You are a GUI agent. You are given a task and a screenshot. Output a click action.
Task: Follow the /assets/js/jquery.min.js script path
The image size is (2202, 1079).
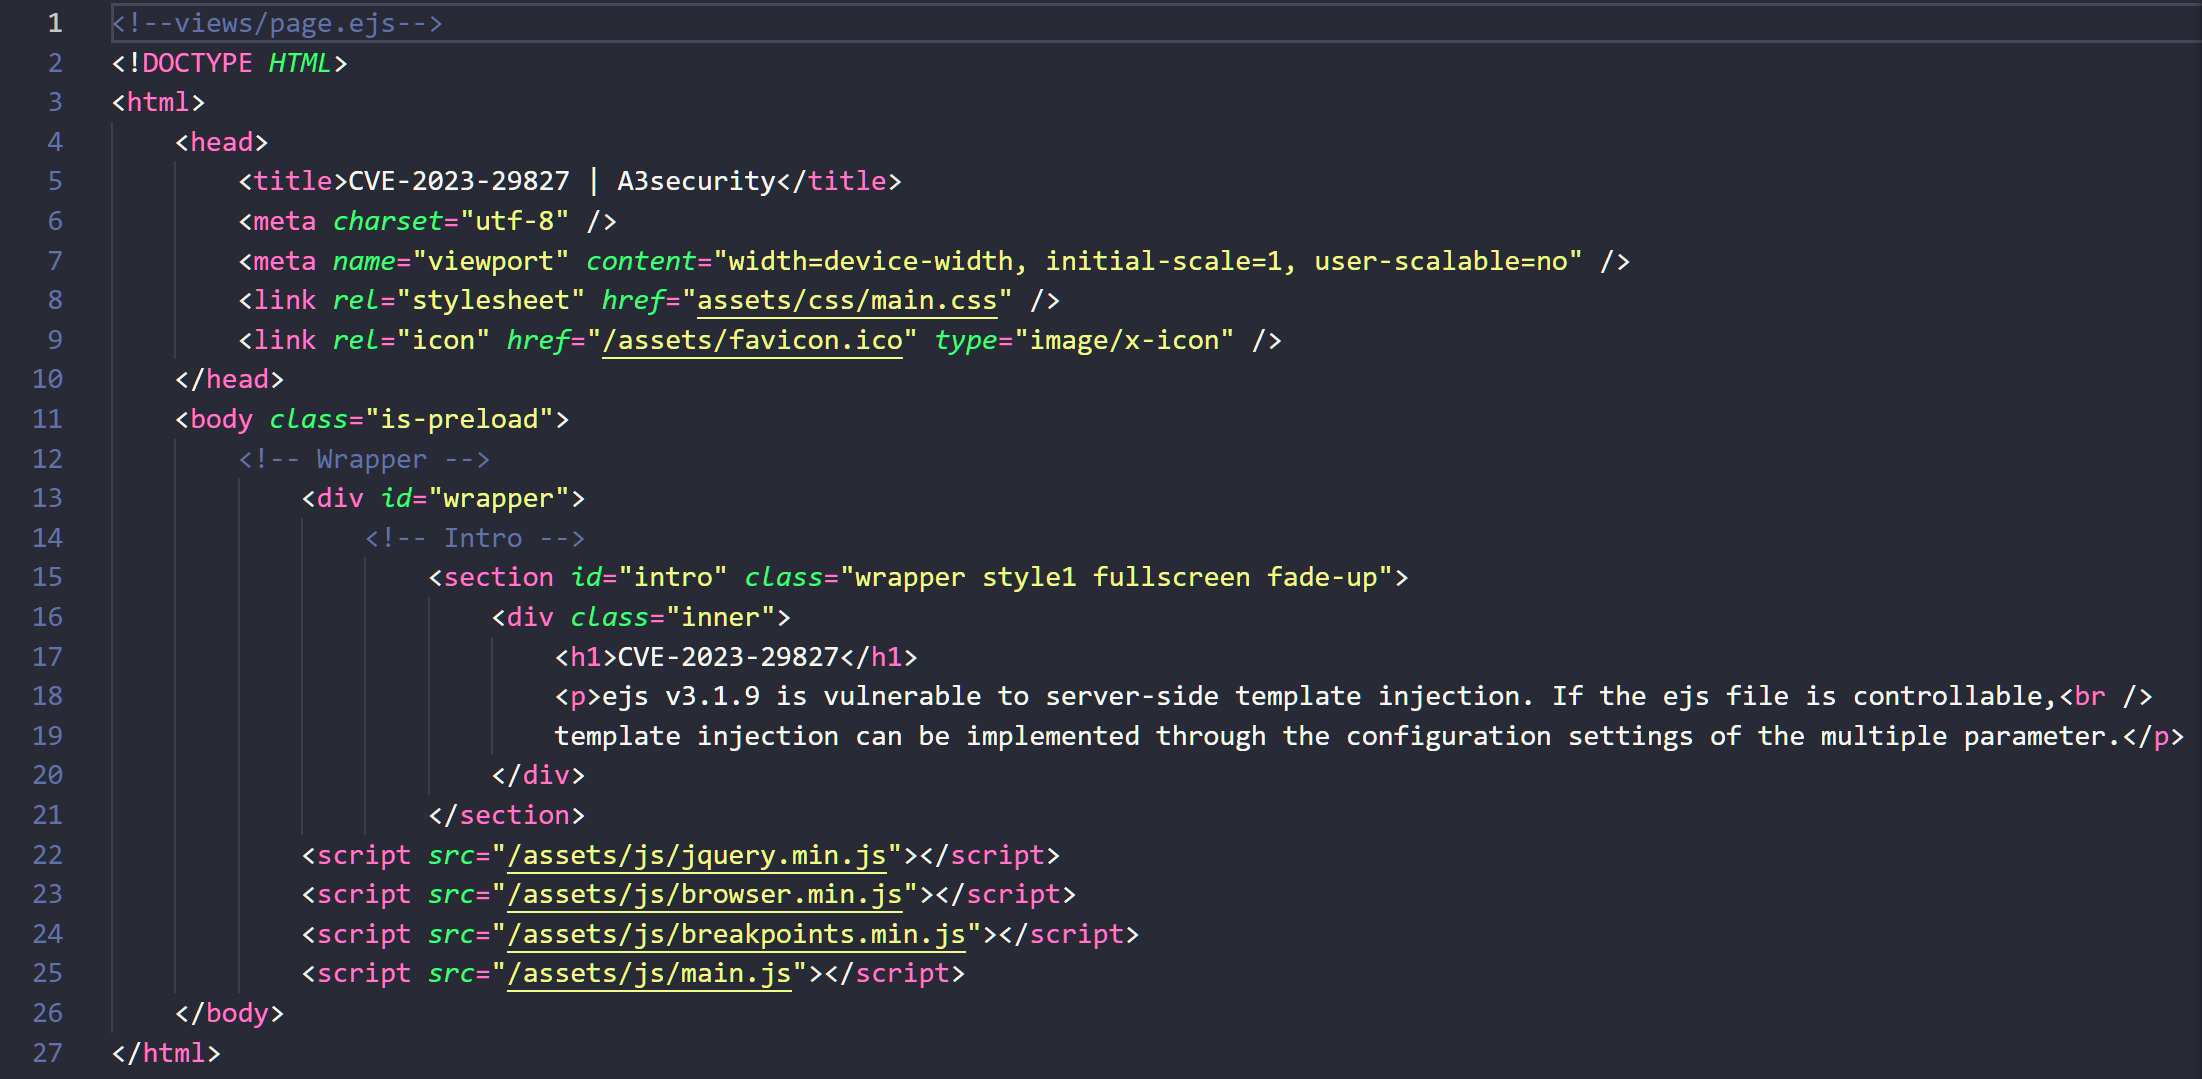point(697,855)
